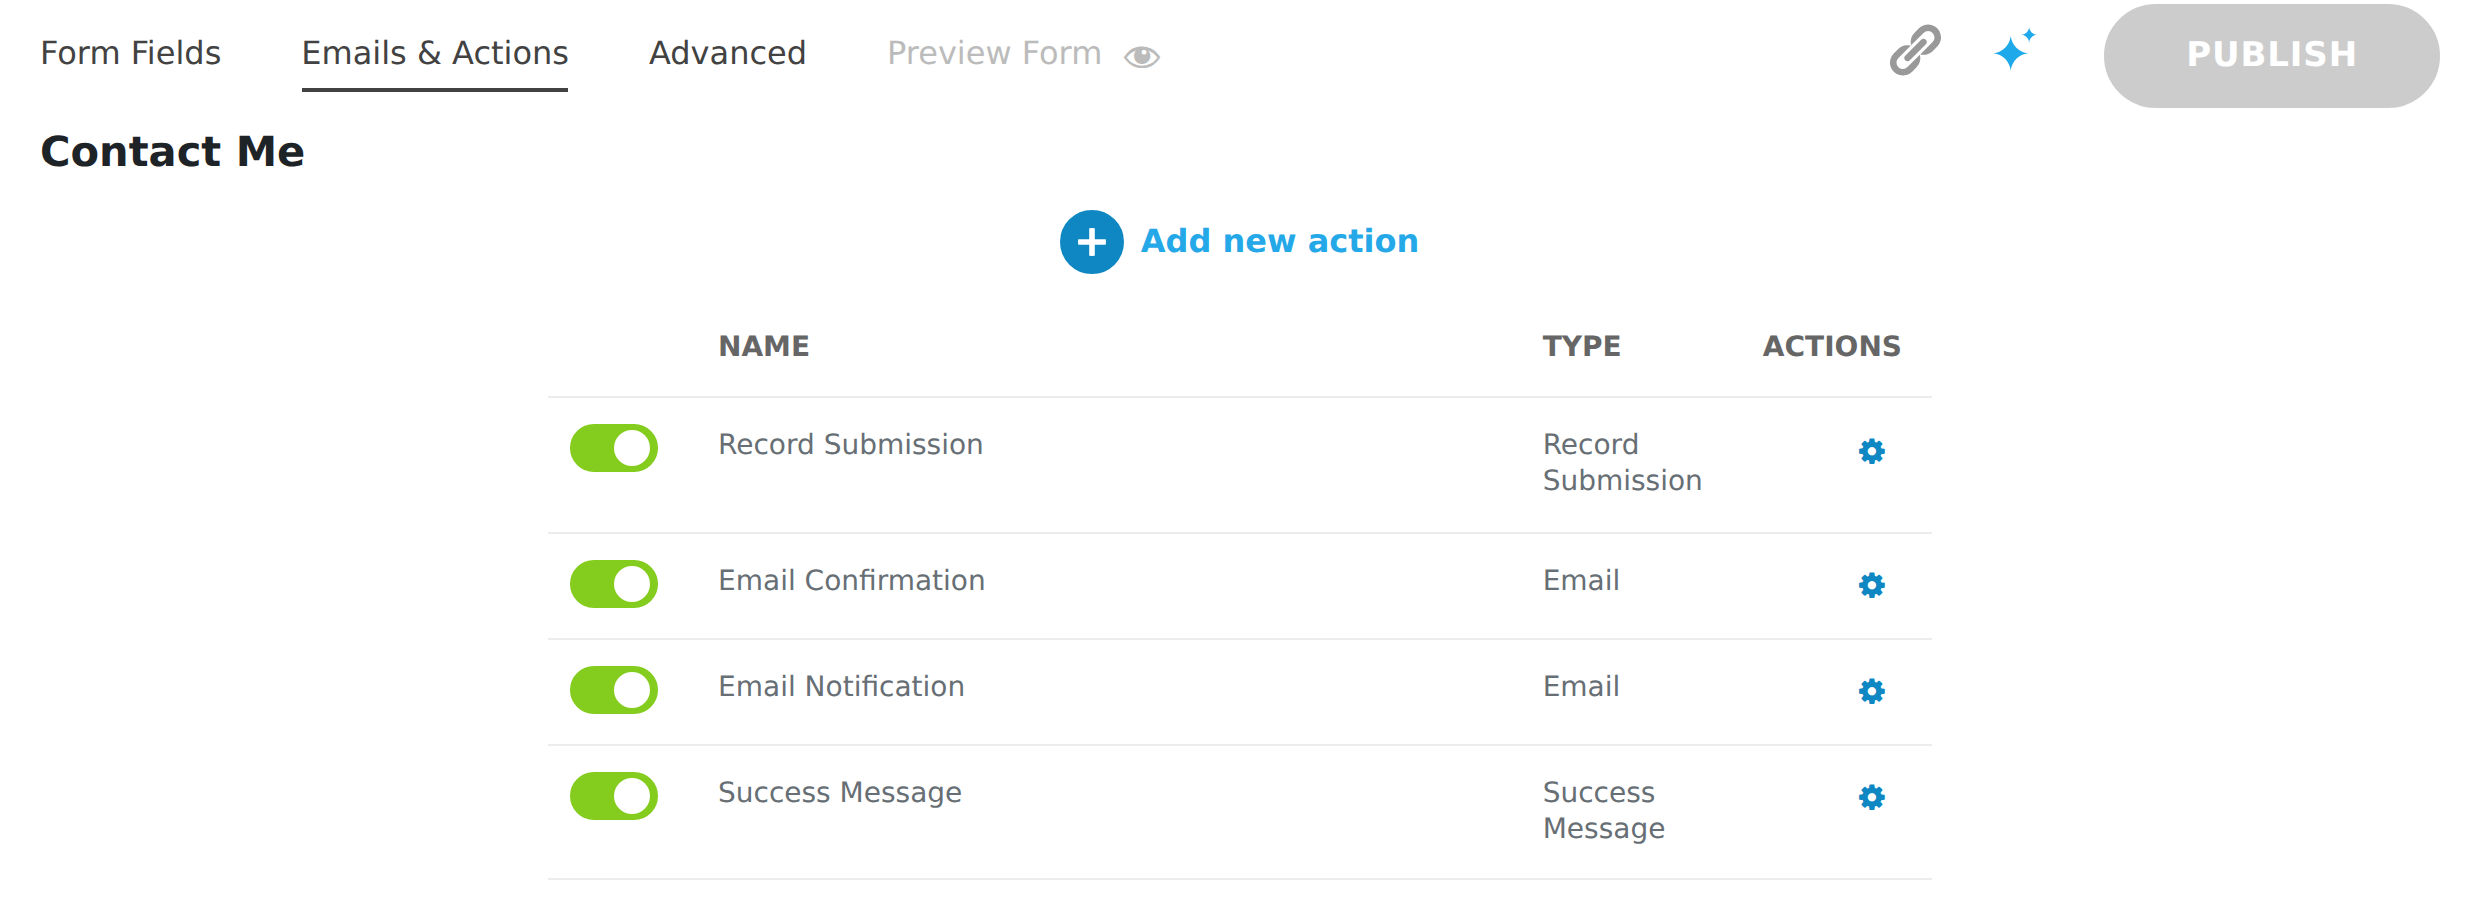The height and width of the screenshot is (920, 2480).
Task: Toggle the Success Message action off
Action: click(613, 796)
